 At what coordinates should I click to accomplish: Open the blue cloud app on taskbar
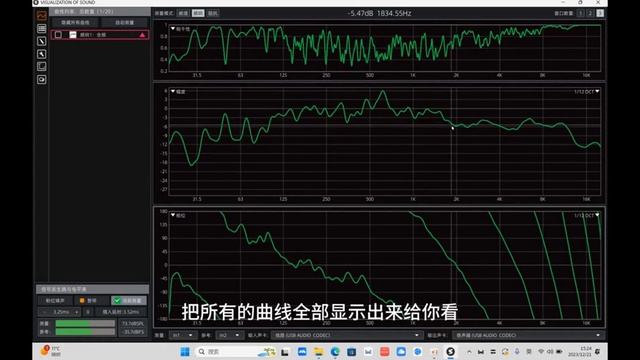coord(401,351)
